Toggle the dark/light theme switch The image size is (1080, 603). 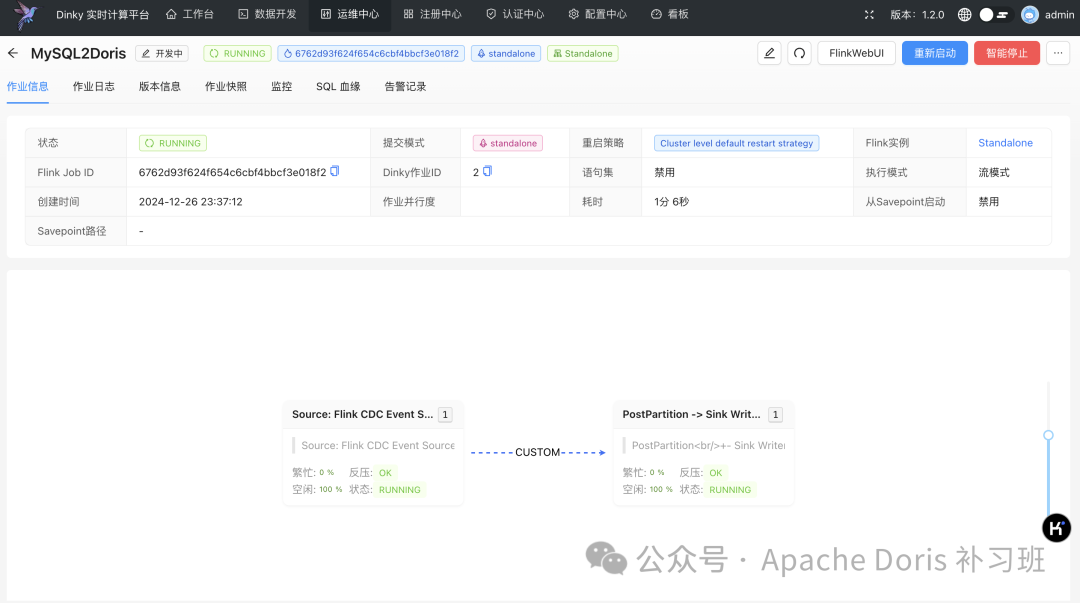(995, 14)
